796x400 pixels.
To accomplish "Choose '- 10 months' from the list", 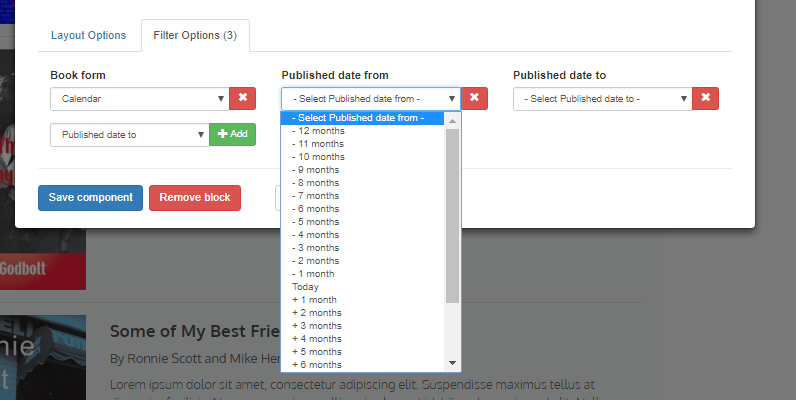I will coord(362,157).
